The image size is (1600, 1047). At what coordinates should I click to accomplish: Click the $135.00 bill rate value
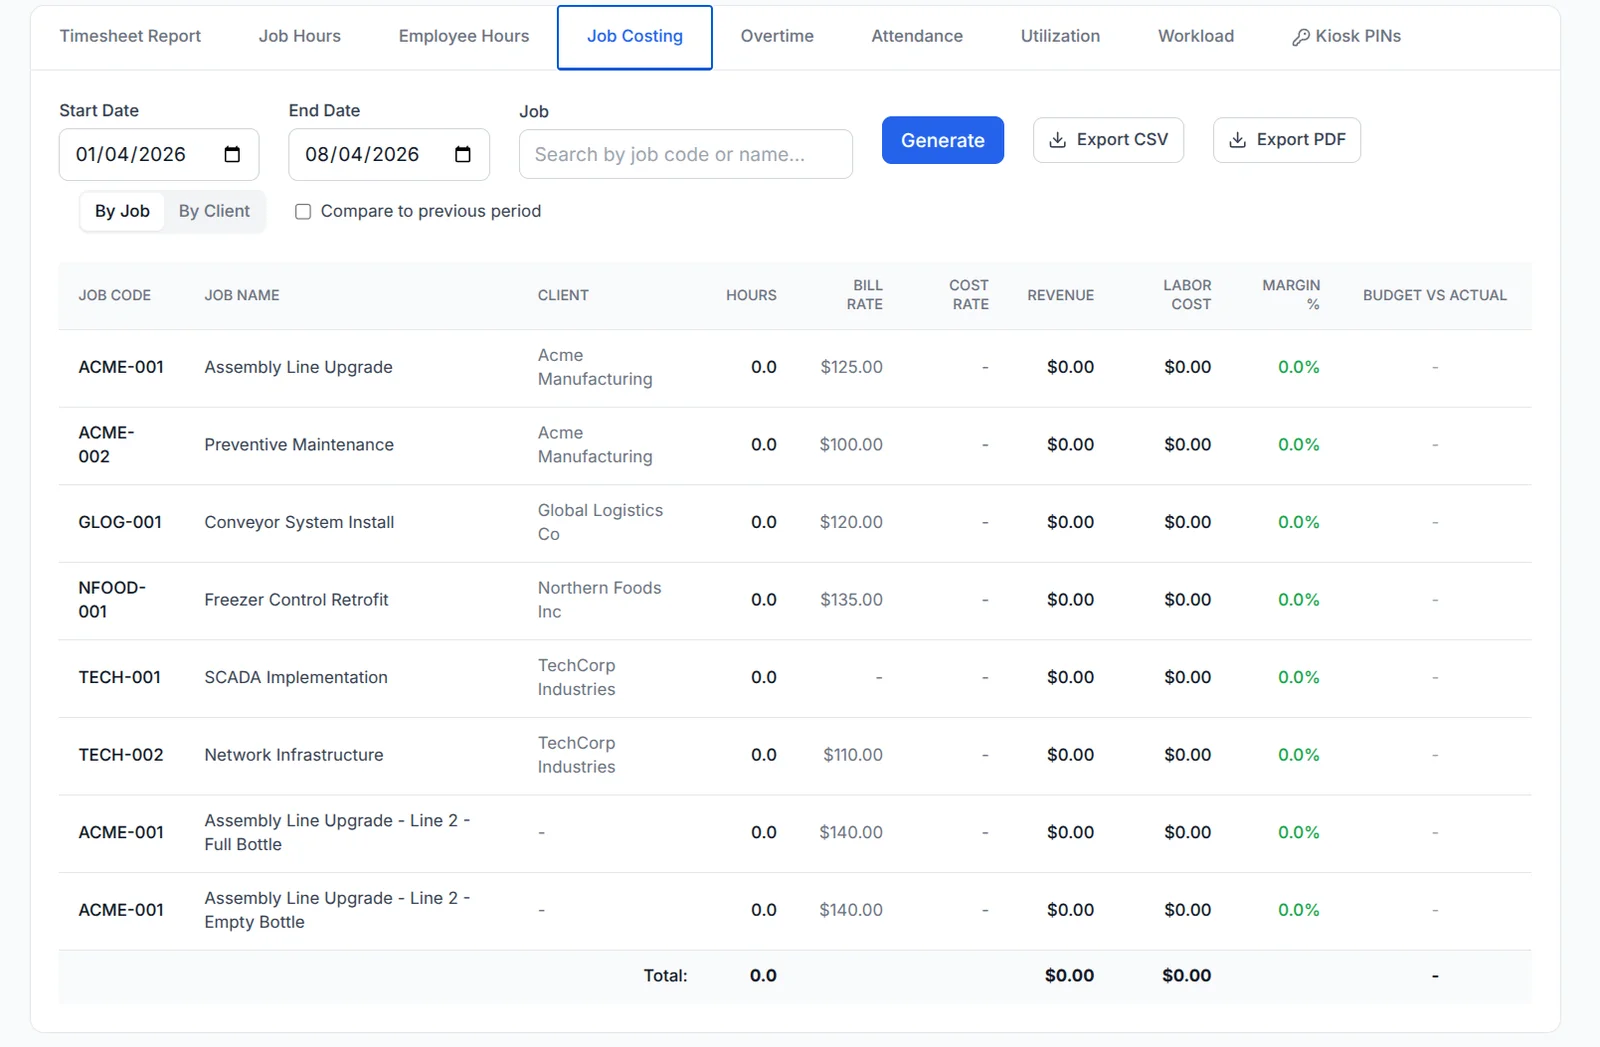coord(851,599)
